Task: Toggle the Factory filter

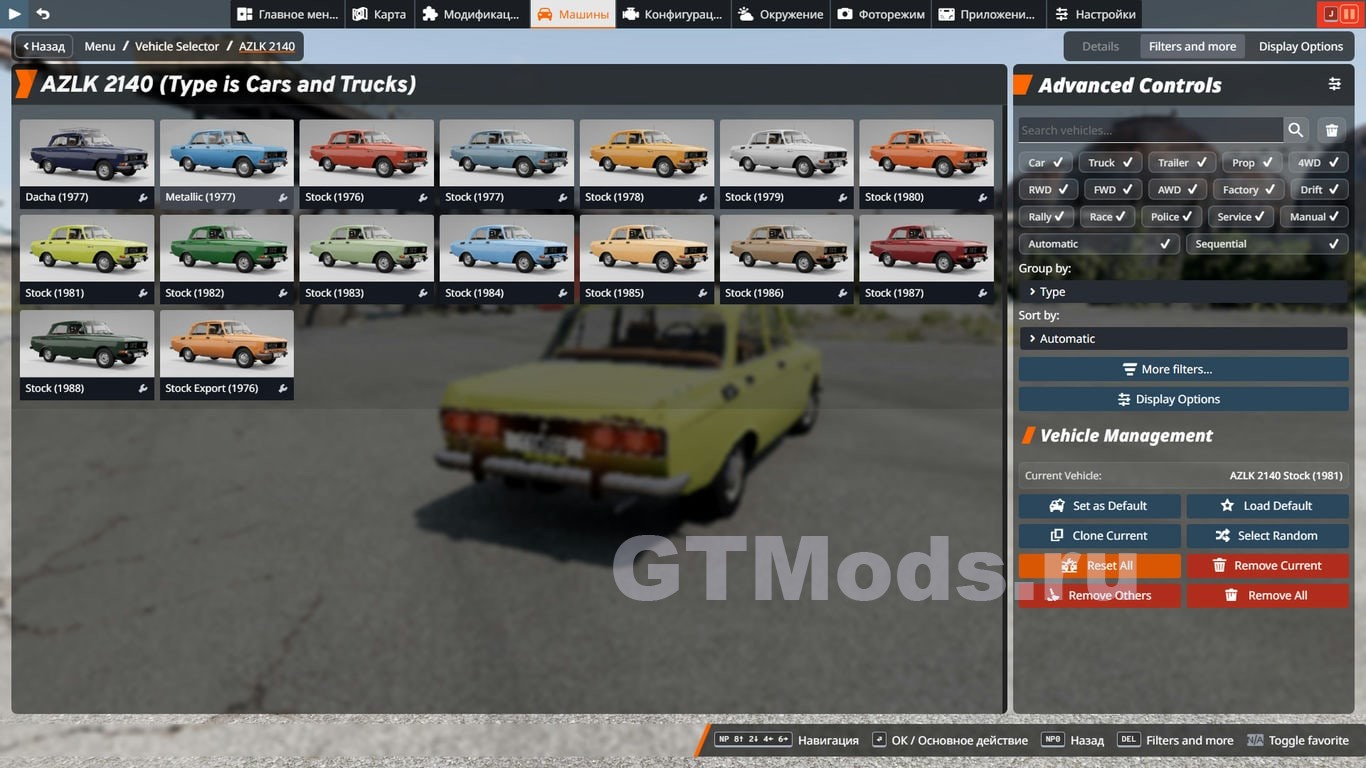Action: click(x=1249, y=189)
